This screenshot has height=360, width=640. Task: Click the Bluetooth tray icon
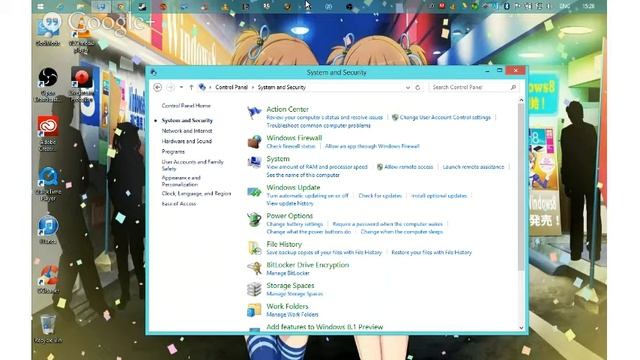point(507,6)
